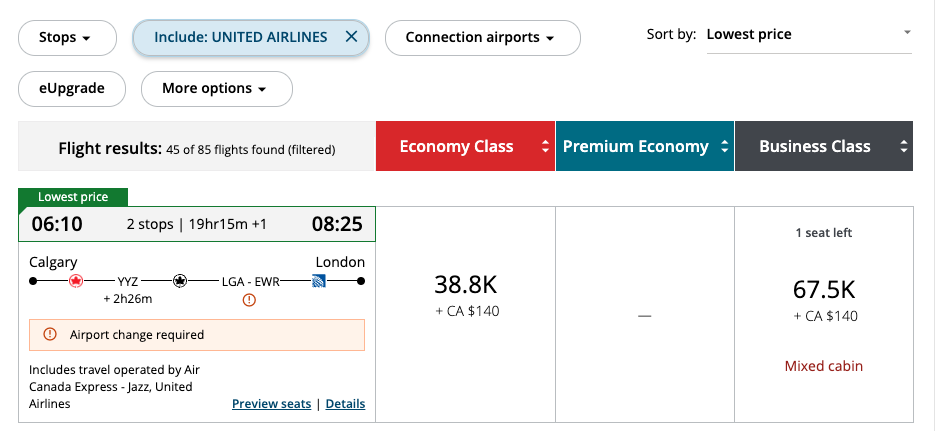Toggle the Include: UNITED AIRLINES filter chip
Screen dimensions: 935x431
pyautogui.click(x=240, y=37)
